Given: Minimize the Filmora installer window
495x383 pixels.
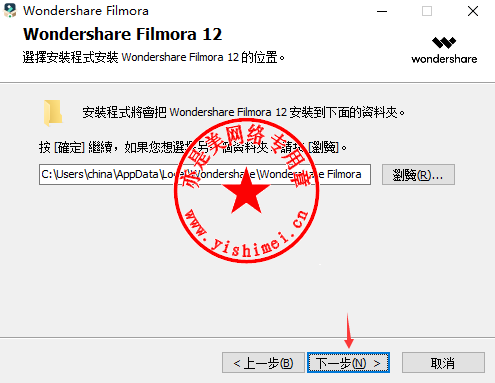Looking at the screenshot, I should click(x=382, y=11).
